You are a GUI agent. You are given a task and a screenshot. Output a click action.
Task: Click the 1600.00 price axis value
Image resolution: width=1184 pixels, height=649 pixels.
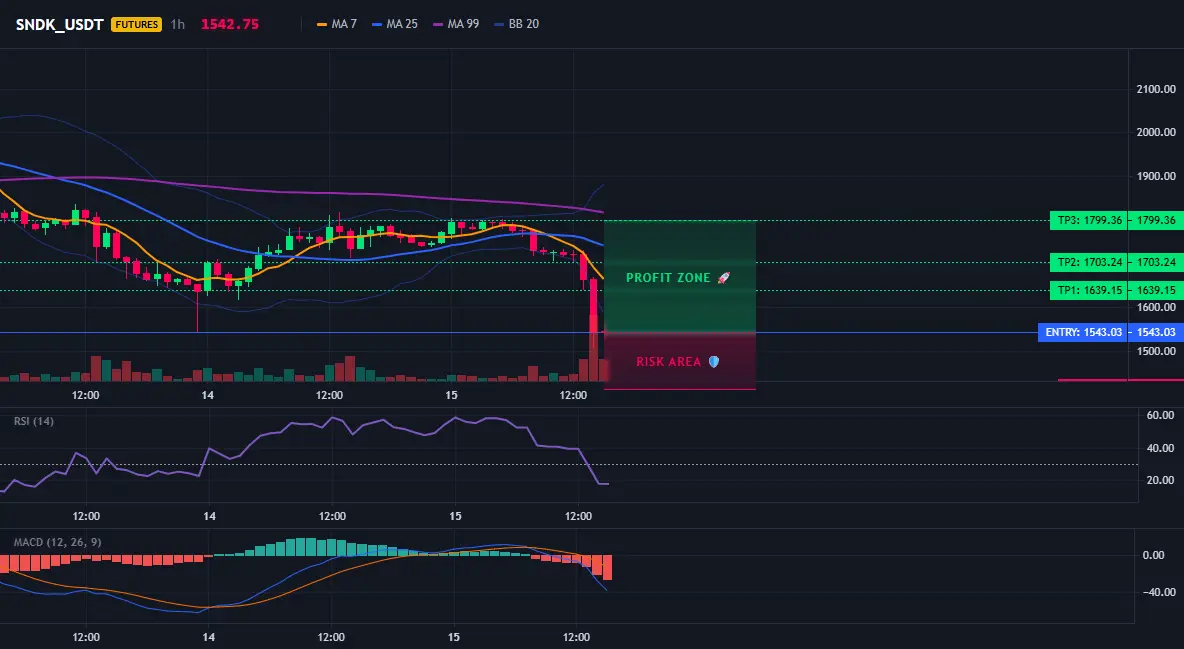click(1156, 308)
